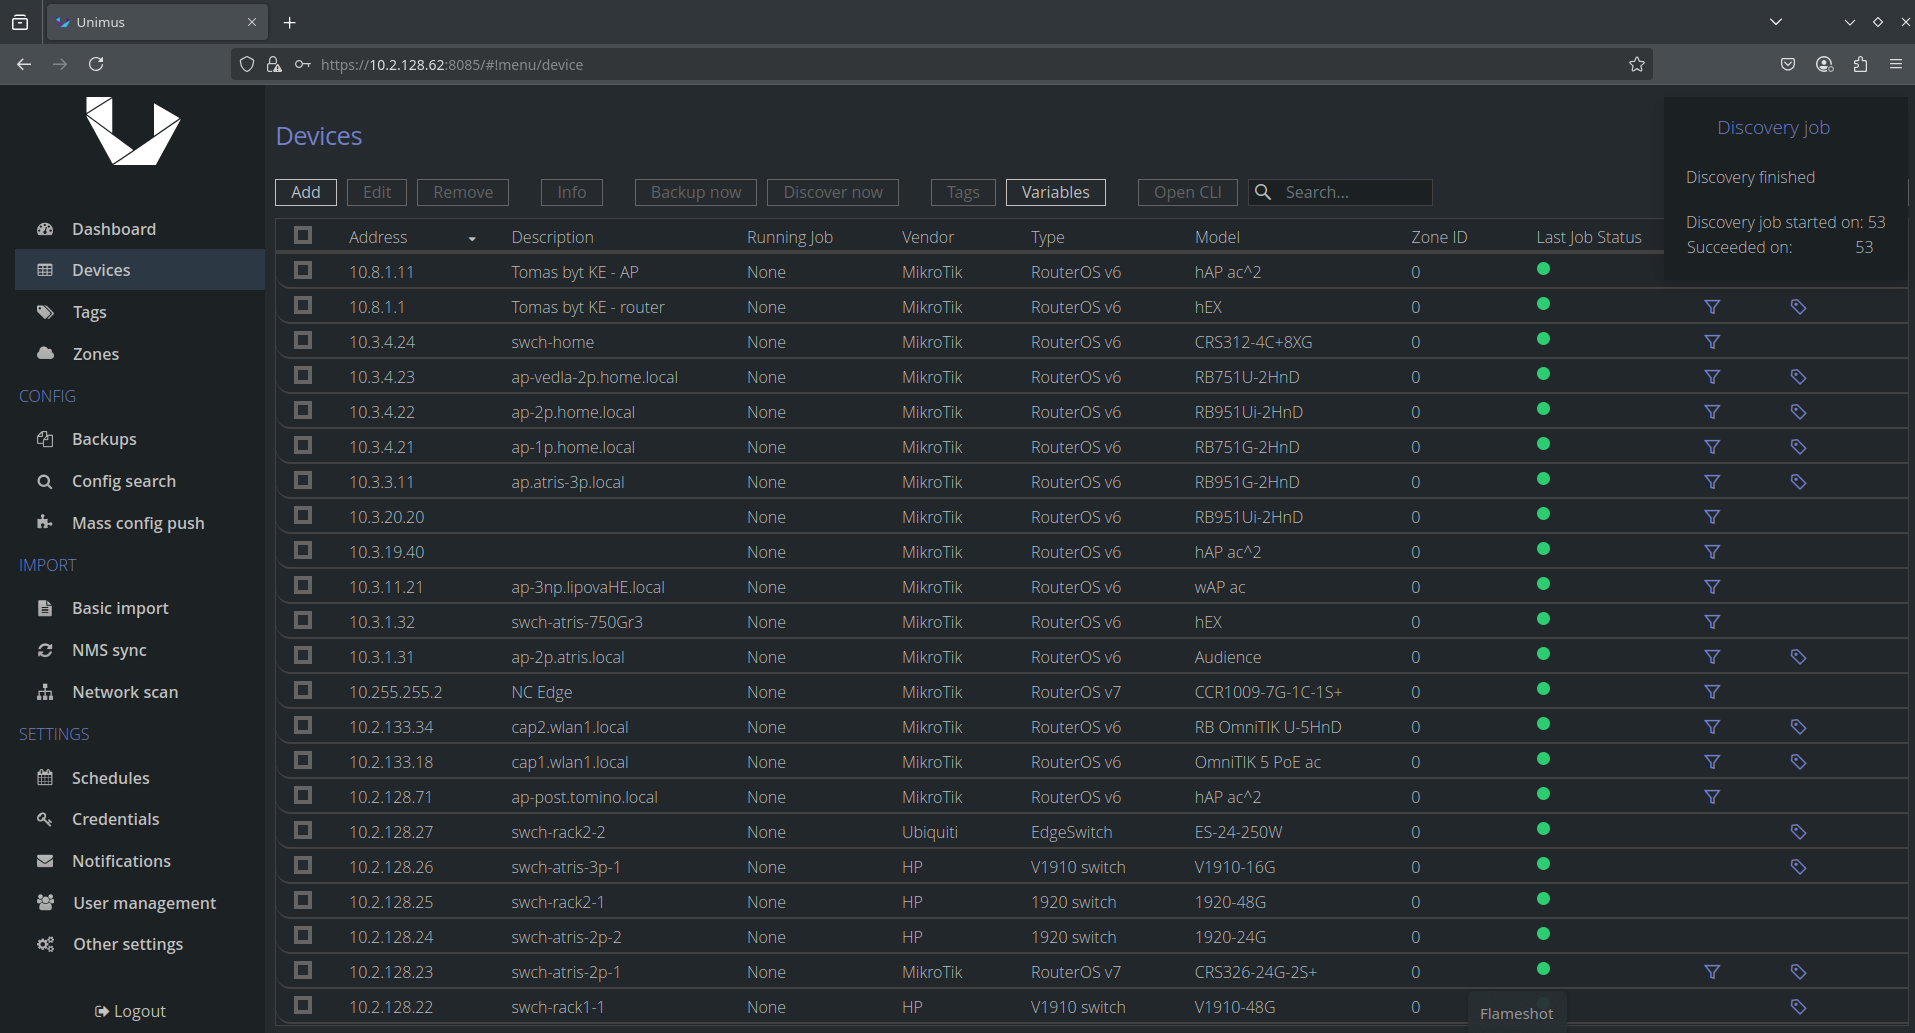The image size is (1915, 1033).
Task: Toggle the select-all checkbox in table header
Action: click(x=303, y=236)
